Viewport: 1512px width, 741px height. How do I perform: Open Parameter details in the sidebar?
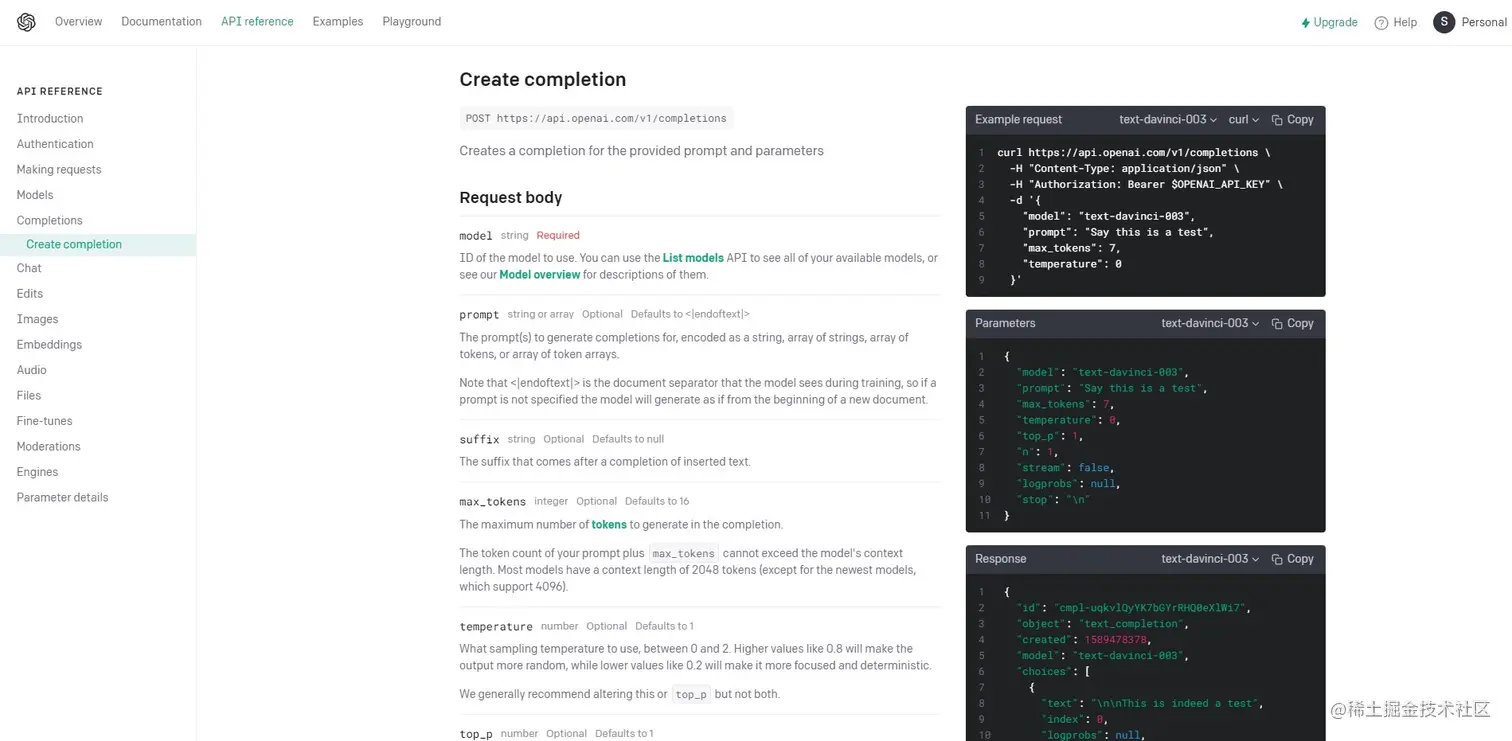(x=62, y=498)
